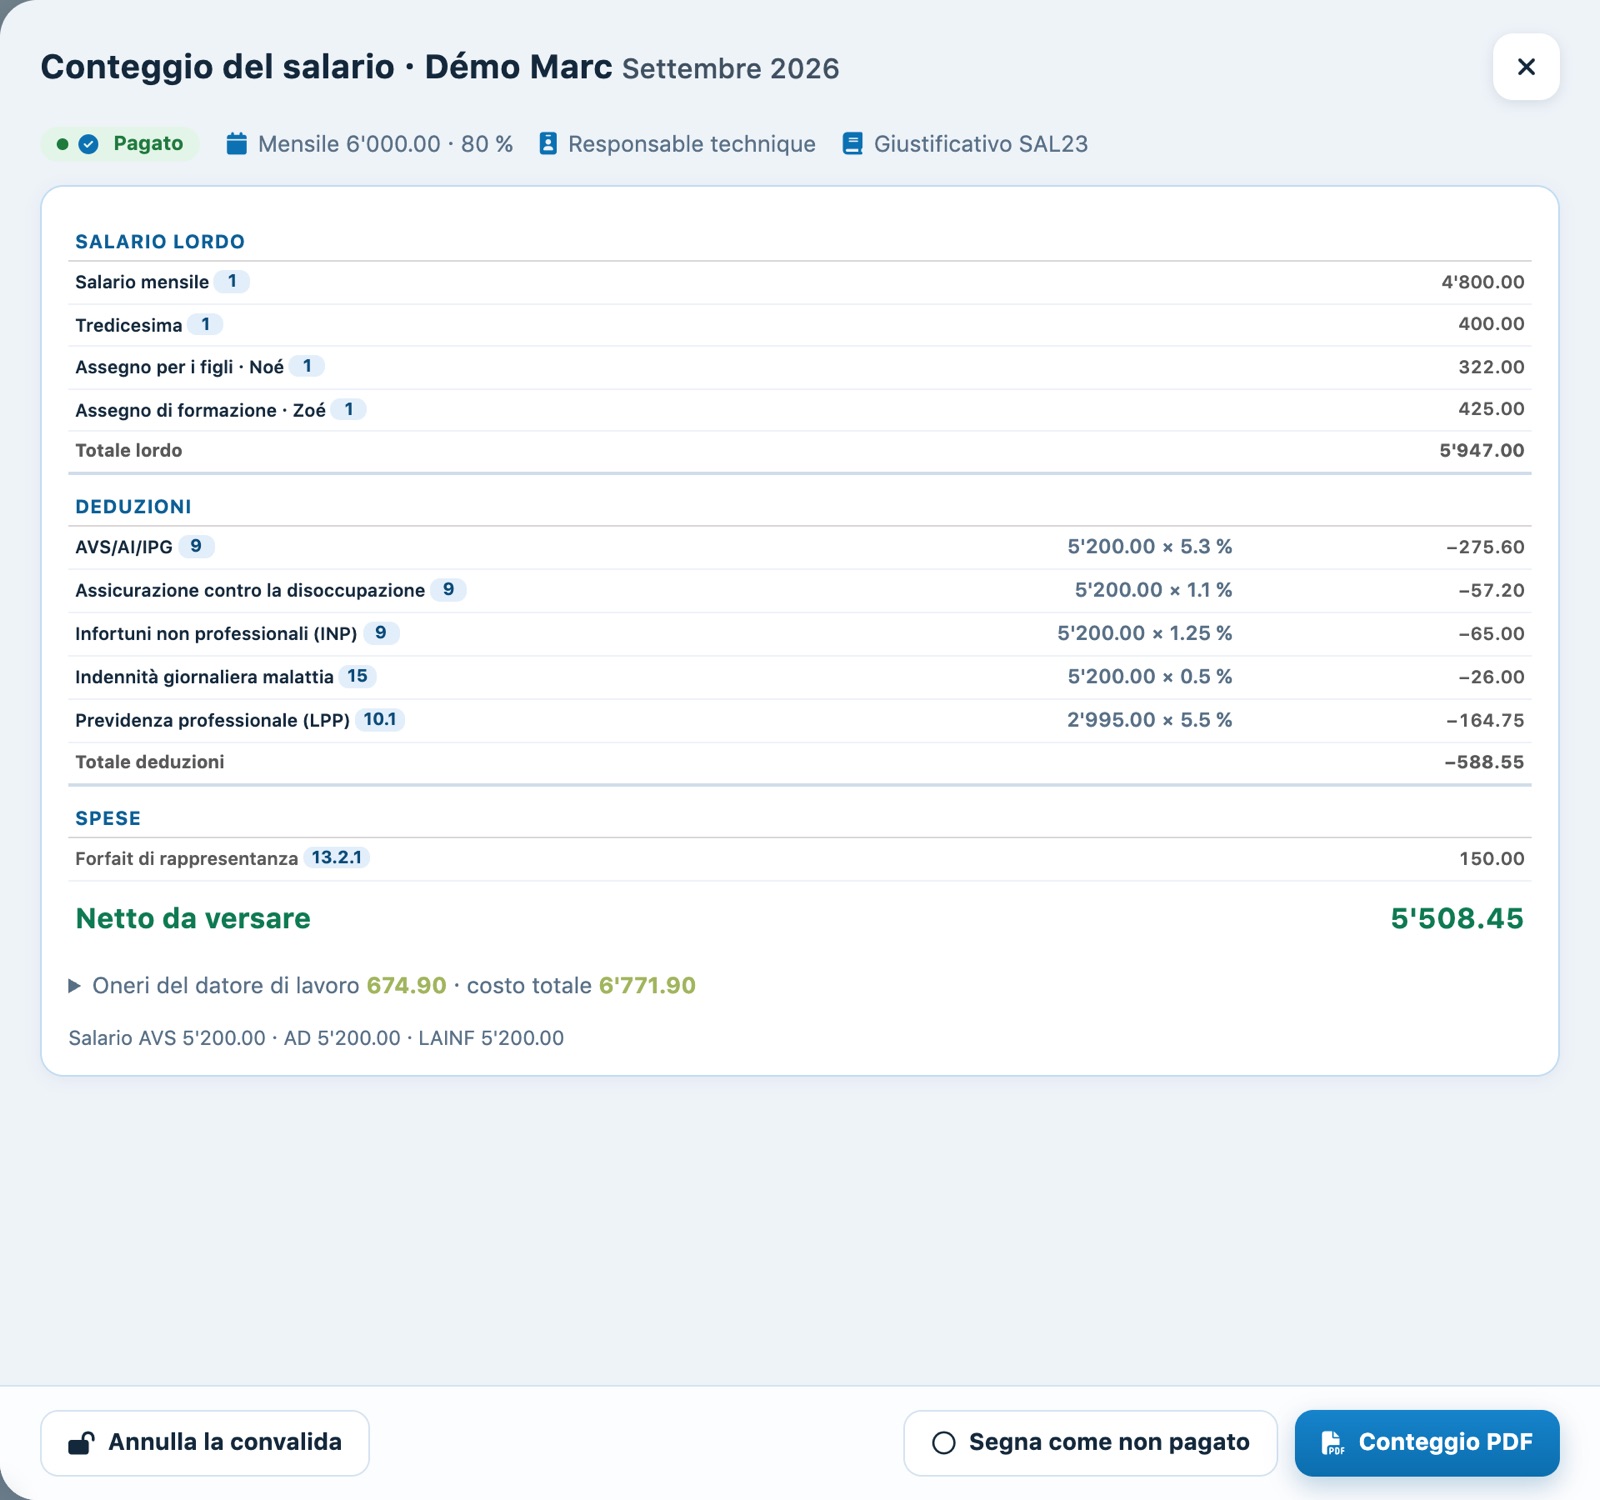Click the Tredicesima amount 400.00
This screenshot has height=1500, width=1600.
[1491, 324]
